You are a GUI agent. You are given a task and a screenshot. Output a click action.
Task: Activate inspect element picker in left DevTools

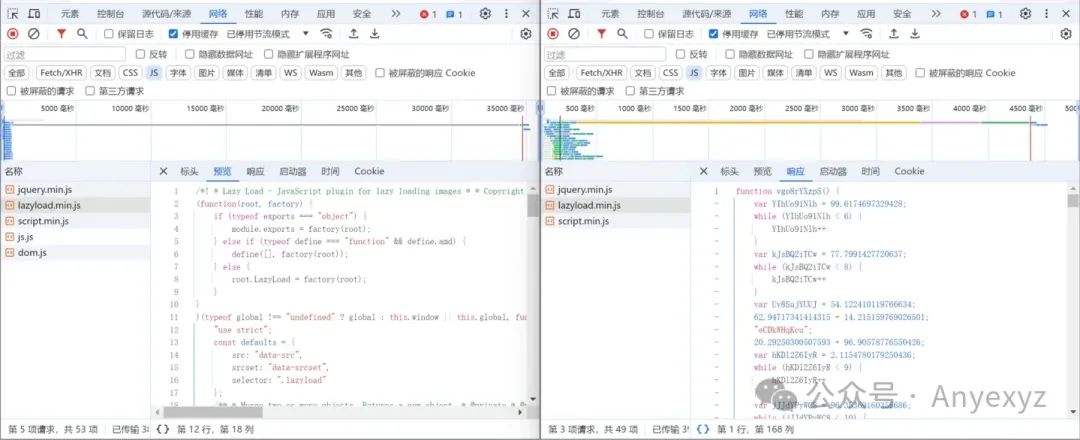pos(13,14)
